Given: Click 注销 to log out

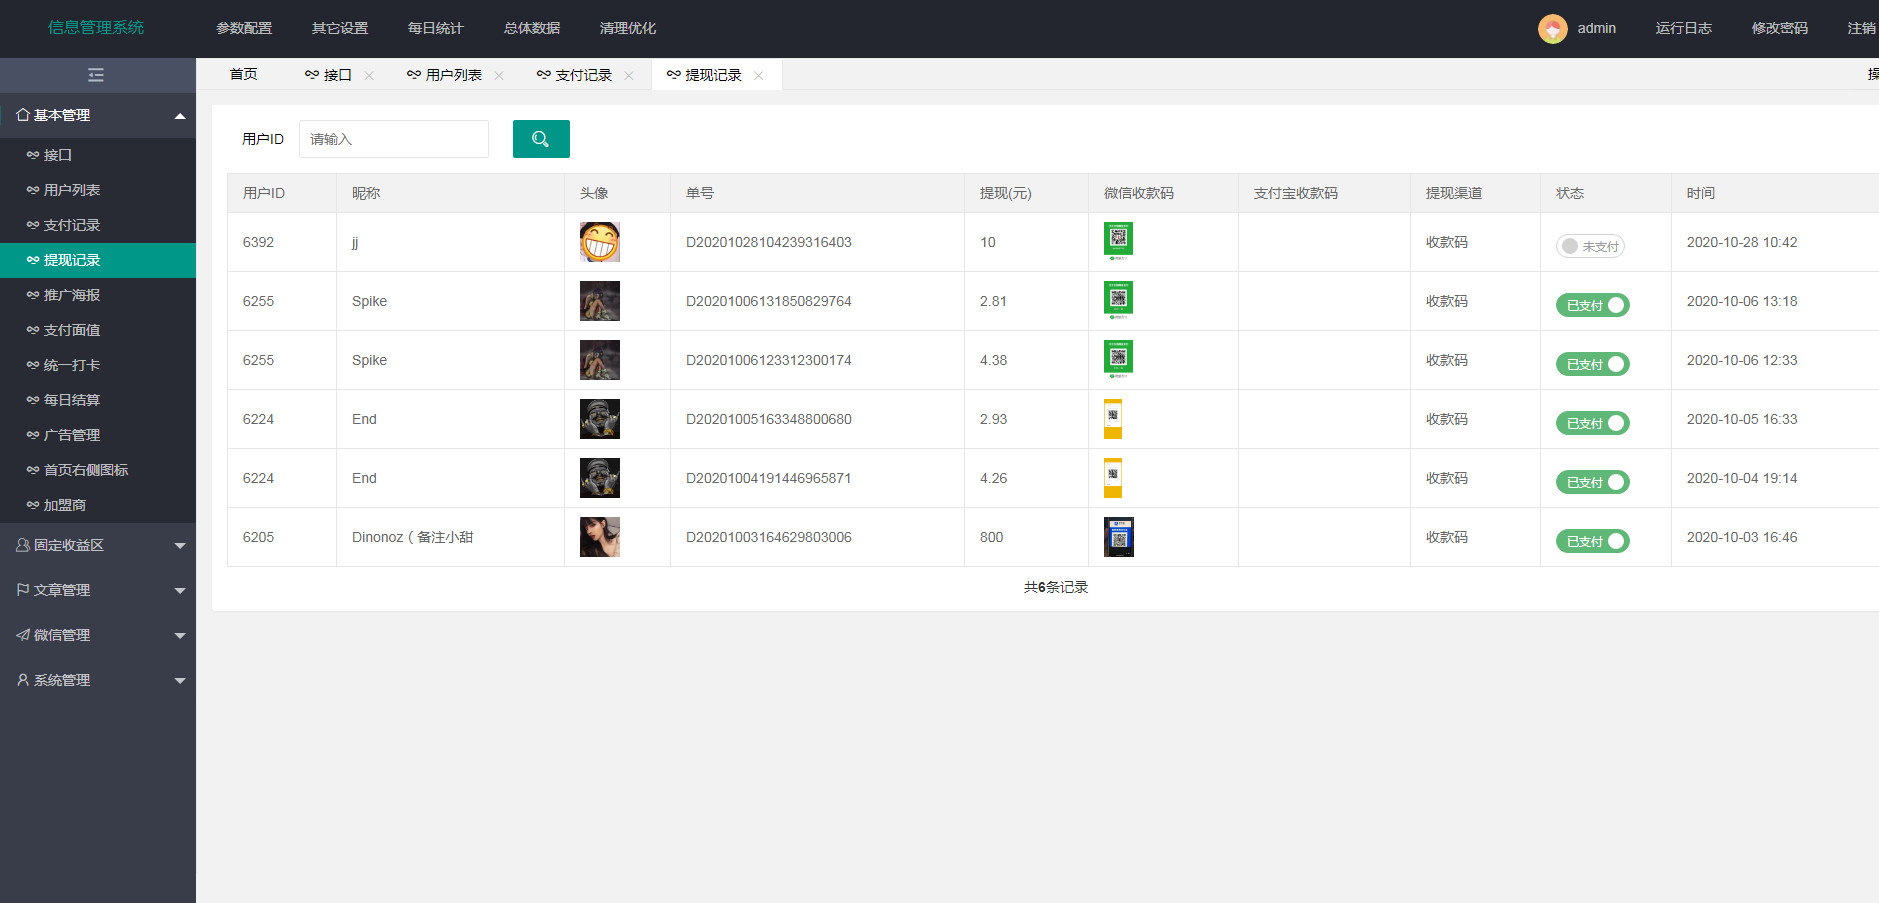Looking at the screenshot, I should [1862, 28].
